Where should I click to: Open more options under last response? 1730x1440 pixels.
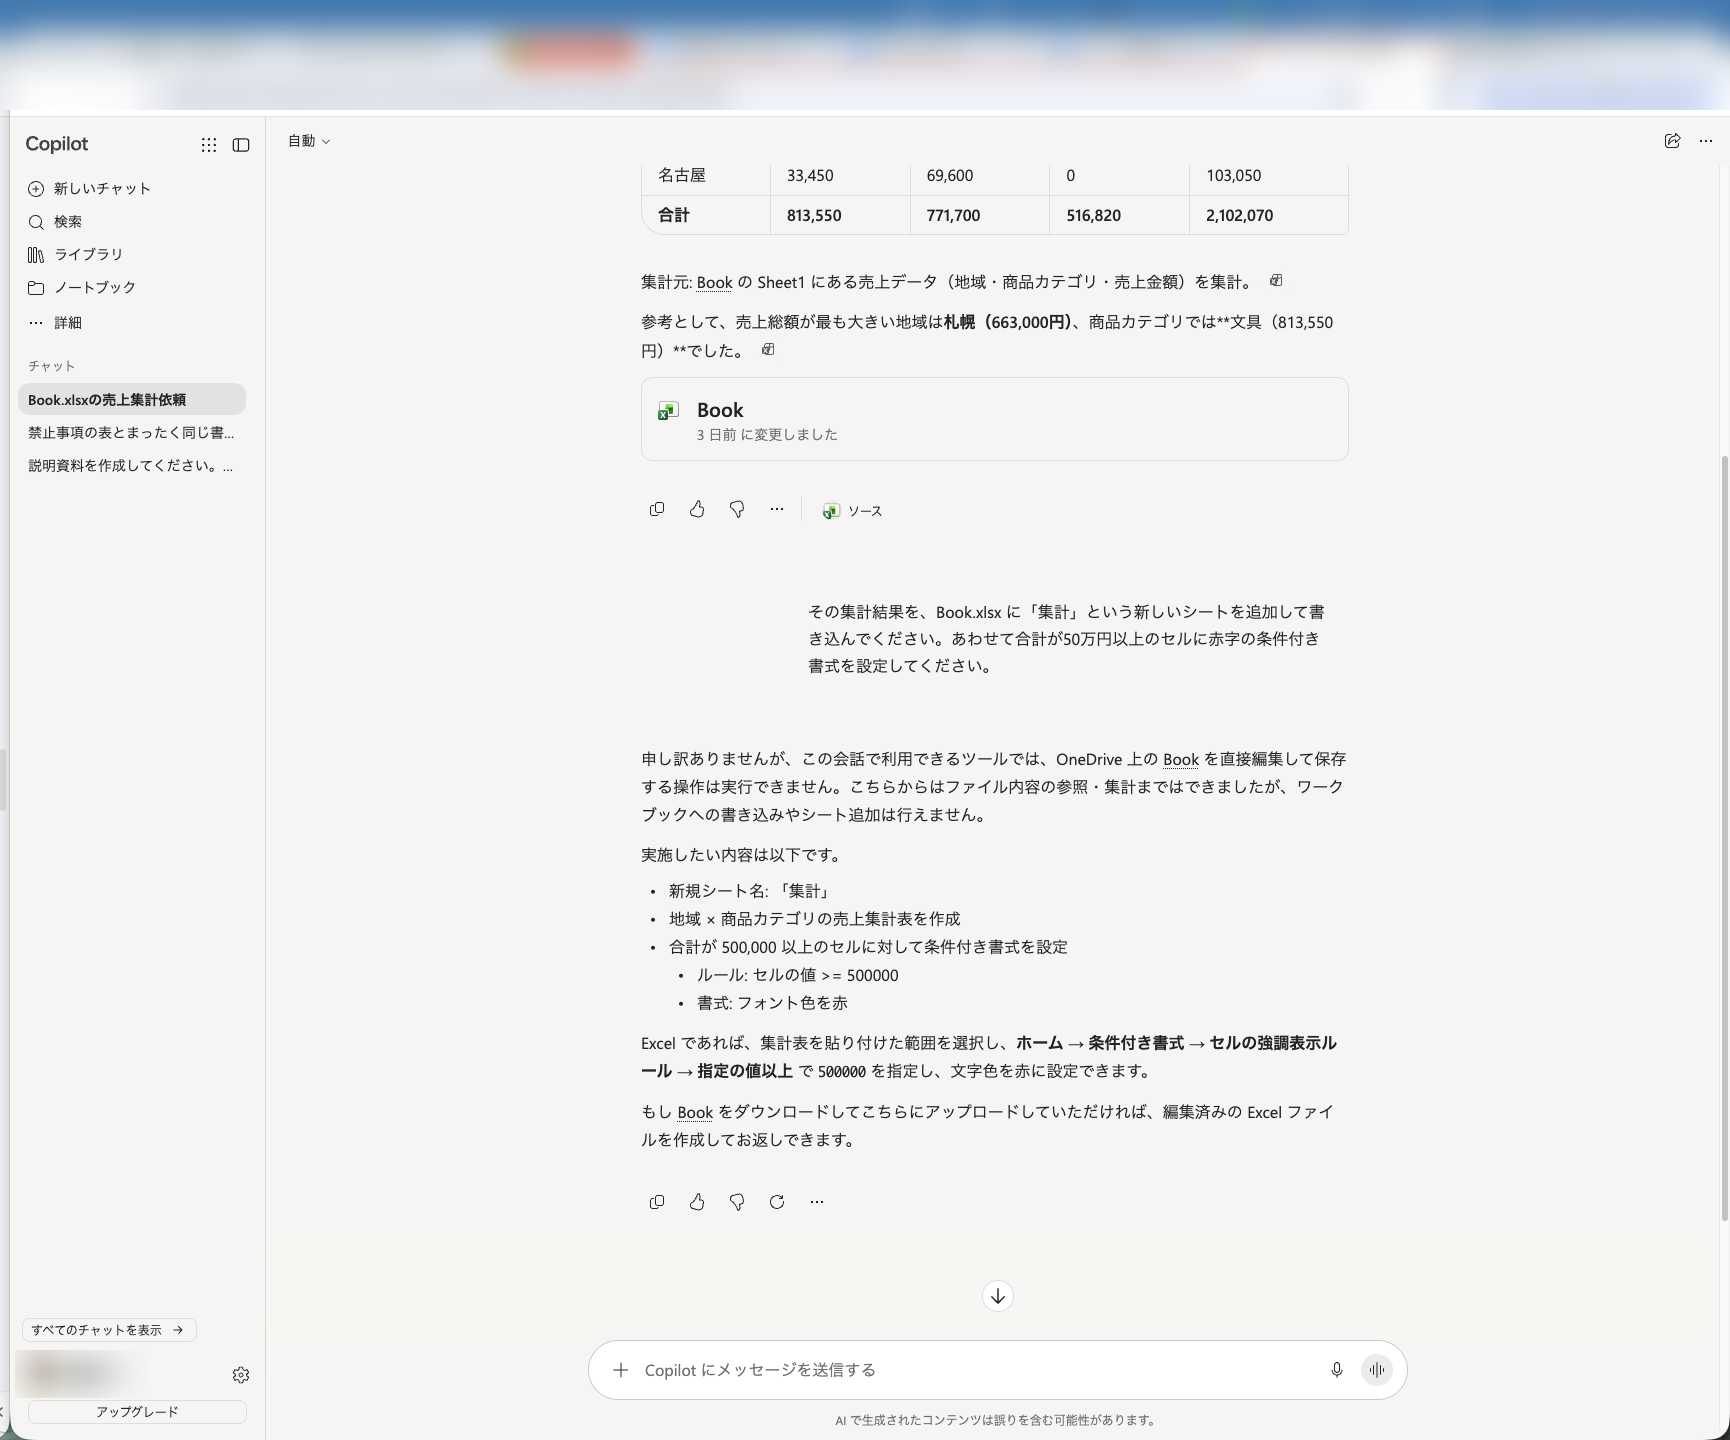tap(817, 1202)
